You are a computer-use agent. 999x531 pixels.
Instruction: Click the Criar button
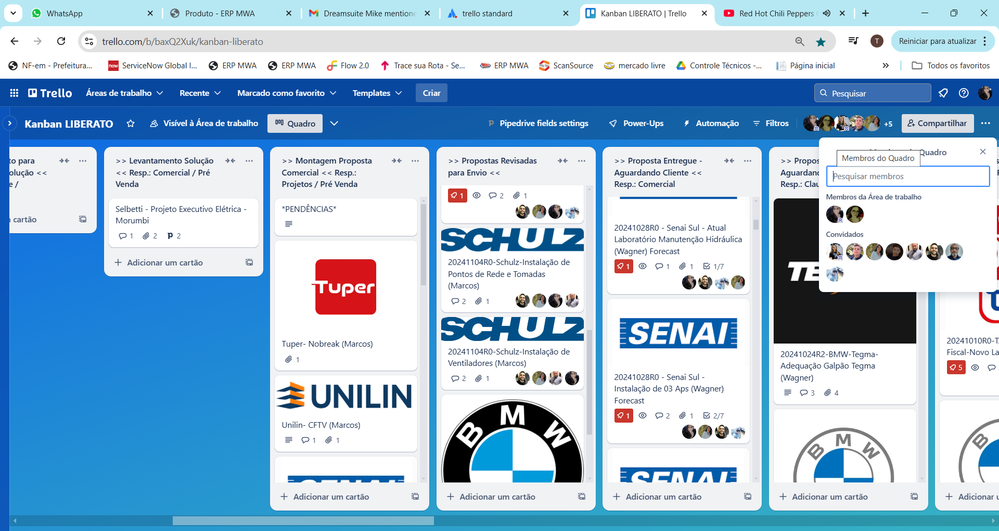431,93
